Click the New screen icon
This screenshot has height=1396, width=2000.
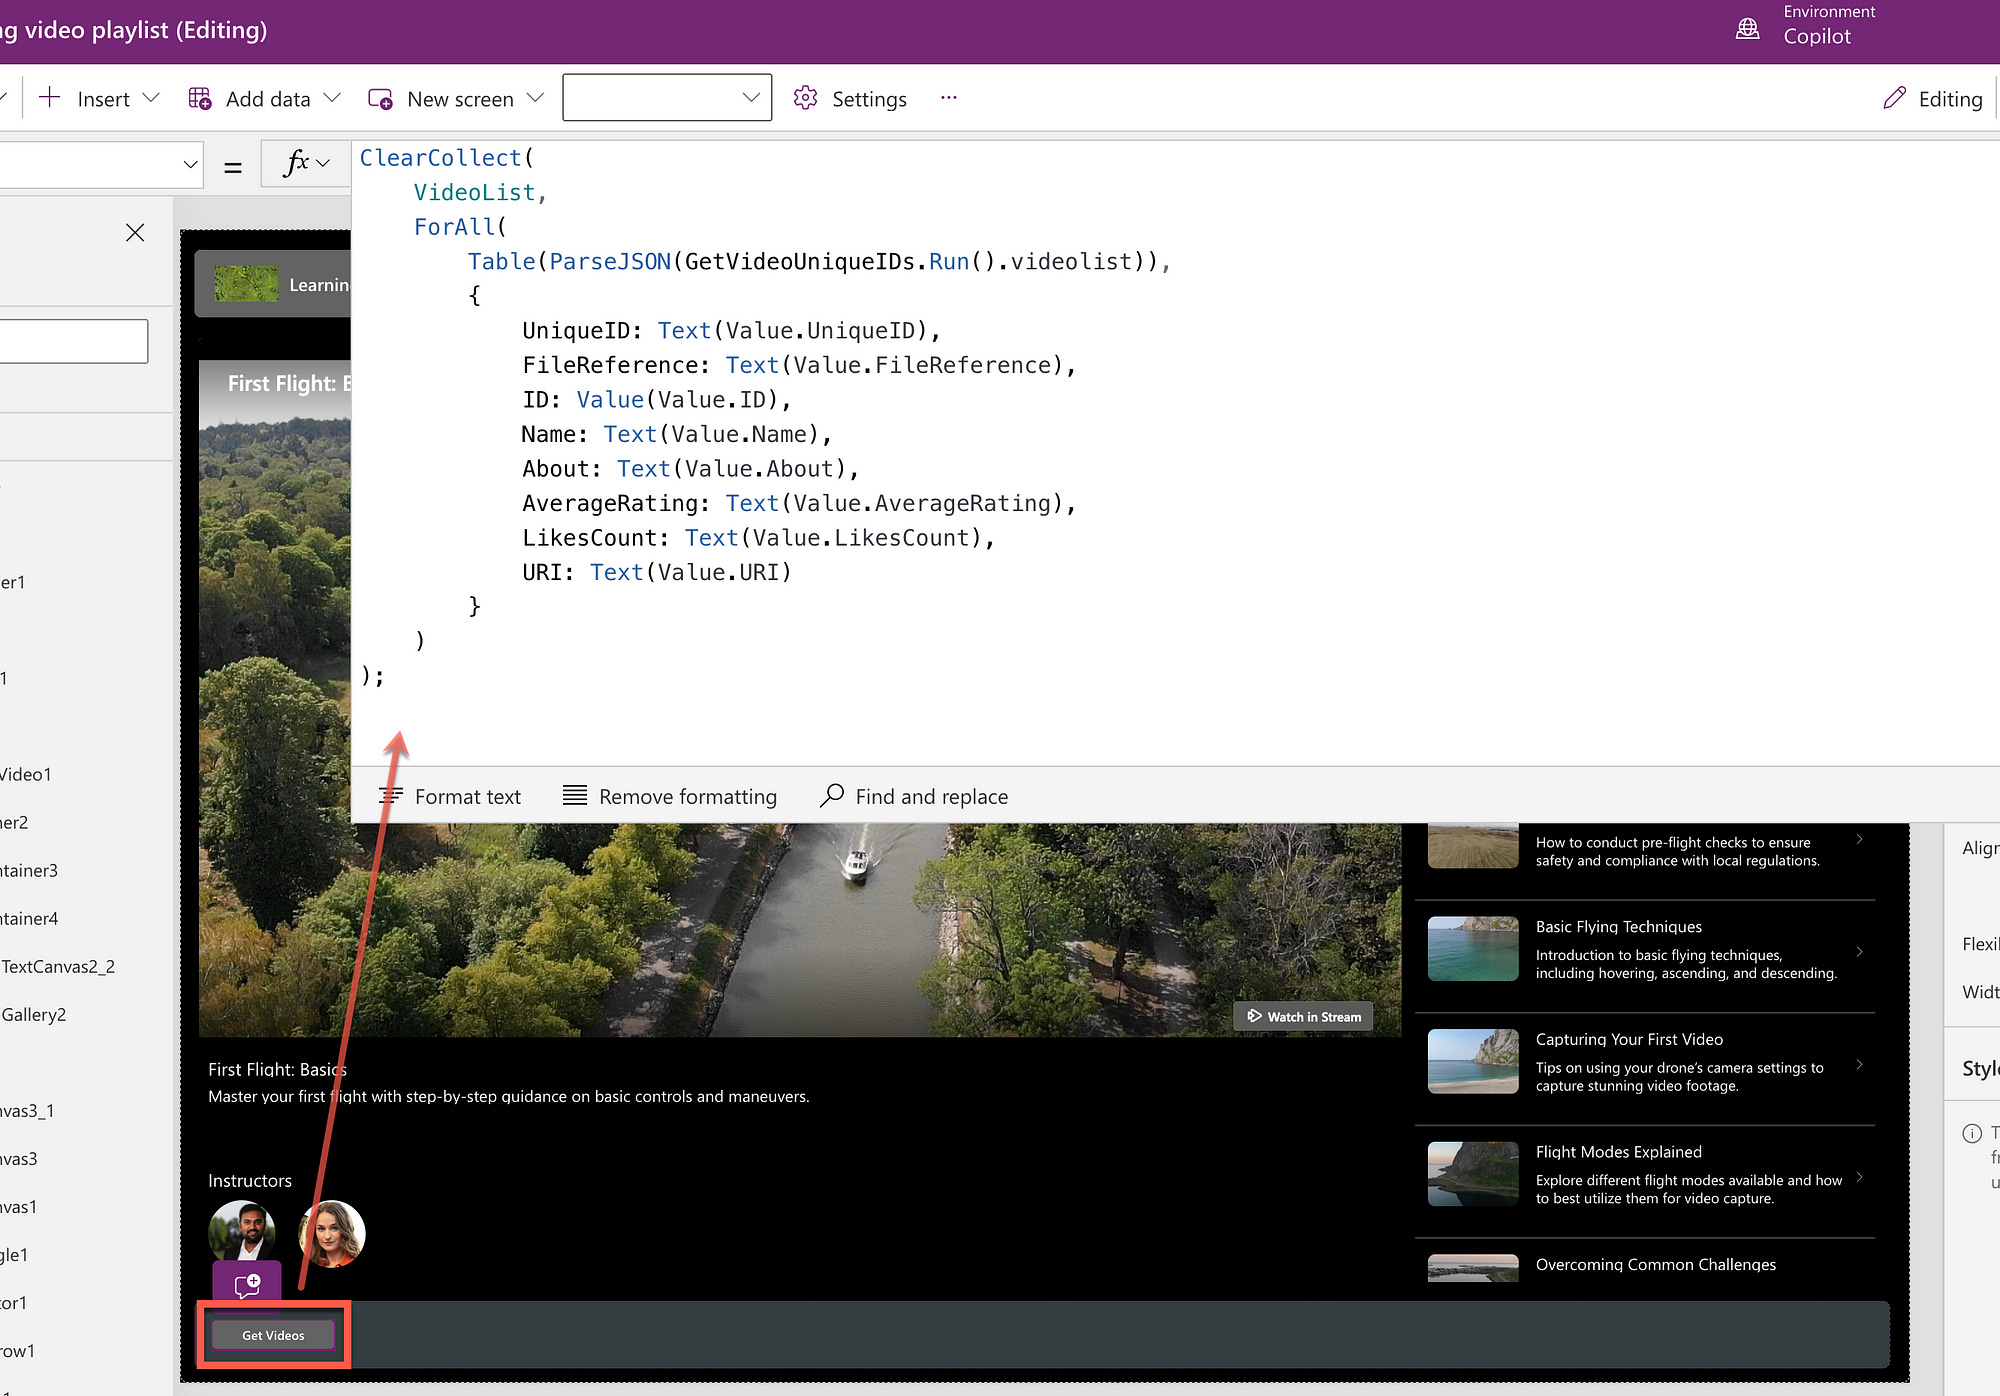click(380, 98)
